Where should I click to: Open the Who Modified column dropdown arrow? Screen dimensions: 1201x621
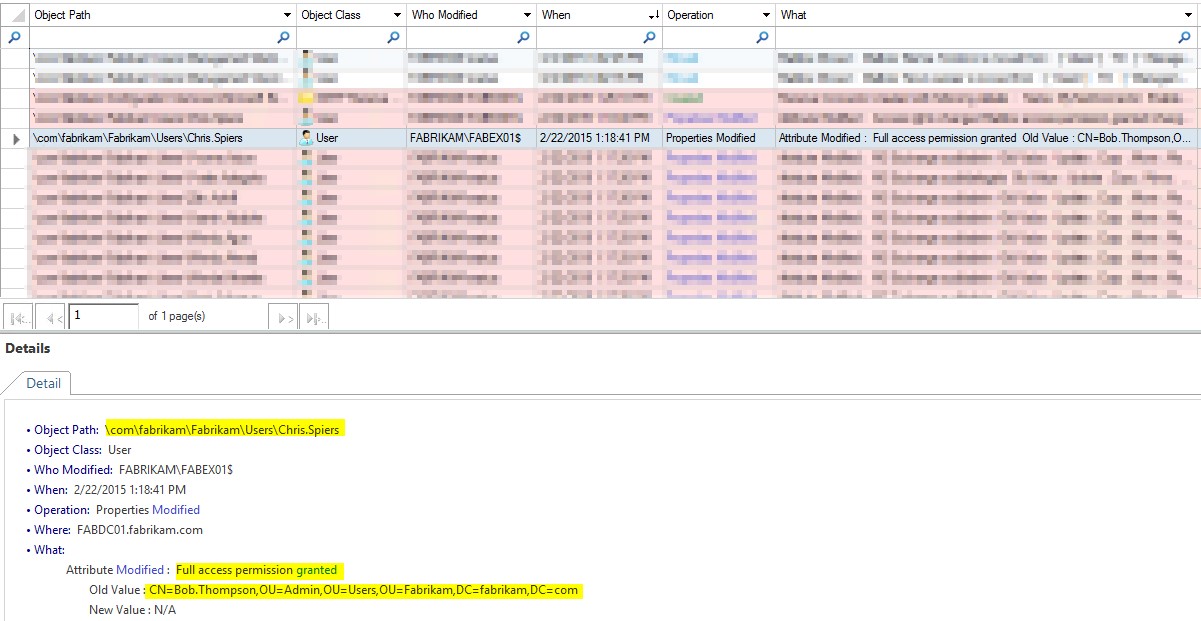point(526,15)
